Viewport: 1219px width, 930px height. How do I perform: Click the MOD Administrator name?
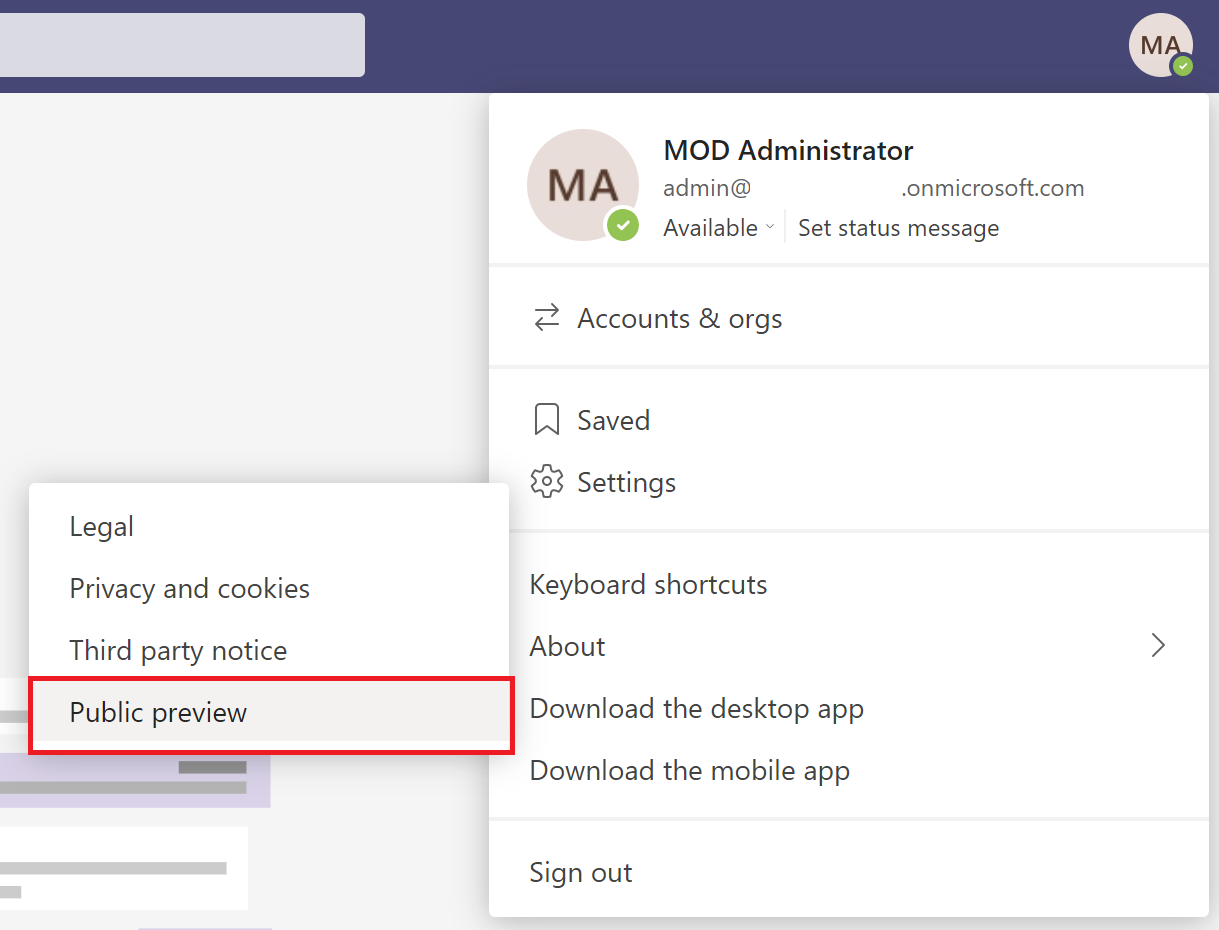point(788,151)
